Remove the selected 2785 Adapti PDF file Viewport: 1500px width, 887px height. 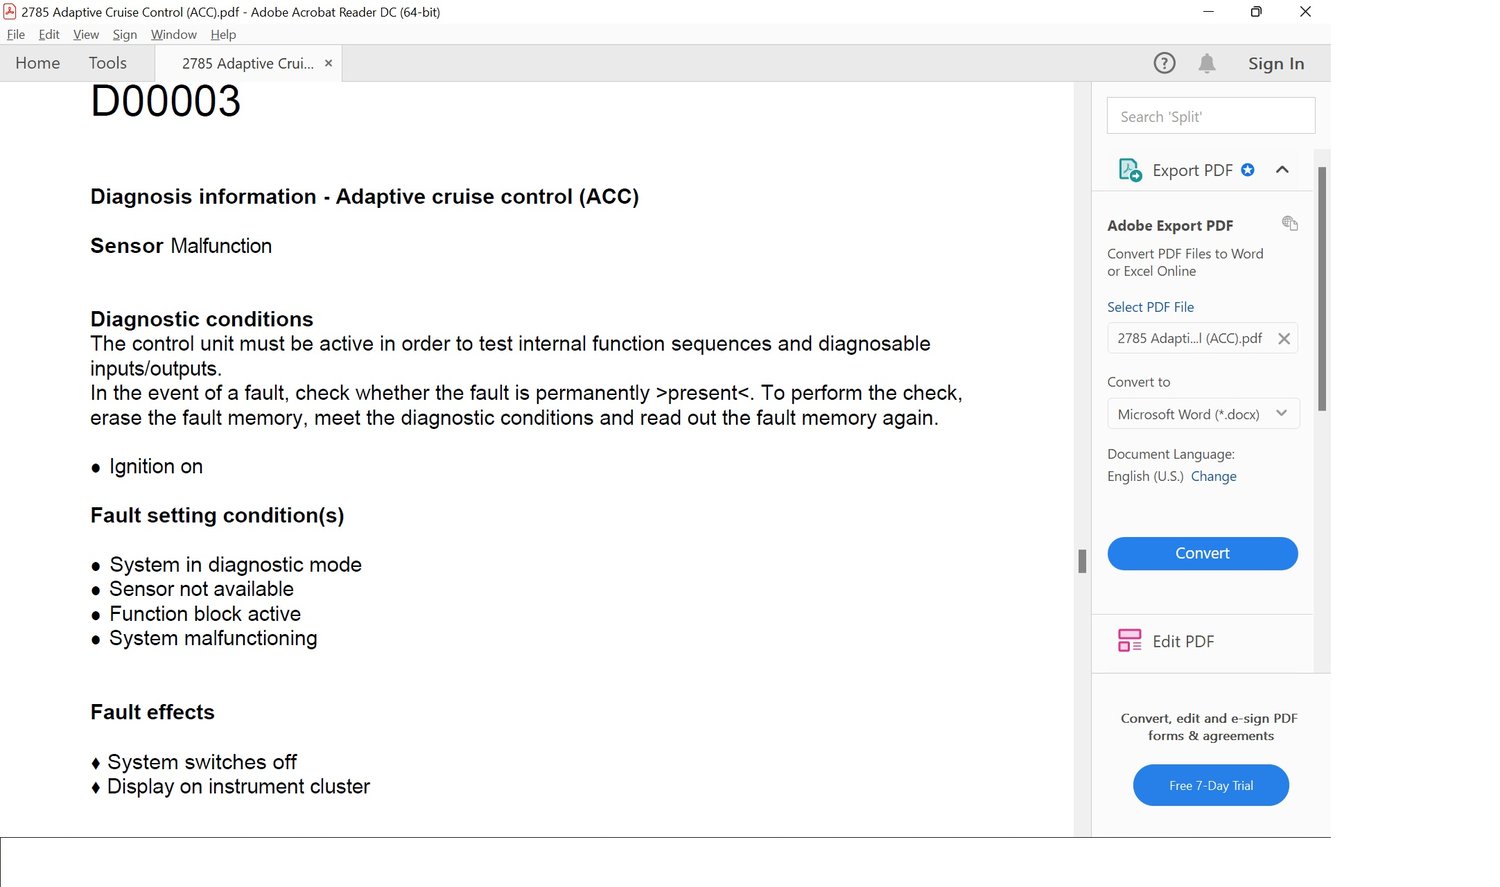click(1284, 339)
